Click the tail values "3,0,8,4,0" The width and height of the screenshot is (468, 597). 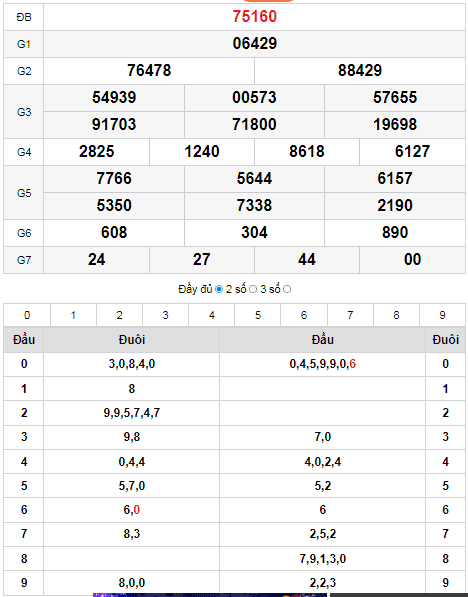pos(132,364)
